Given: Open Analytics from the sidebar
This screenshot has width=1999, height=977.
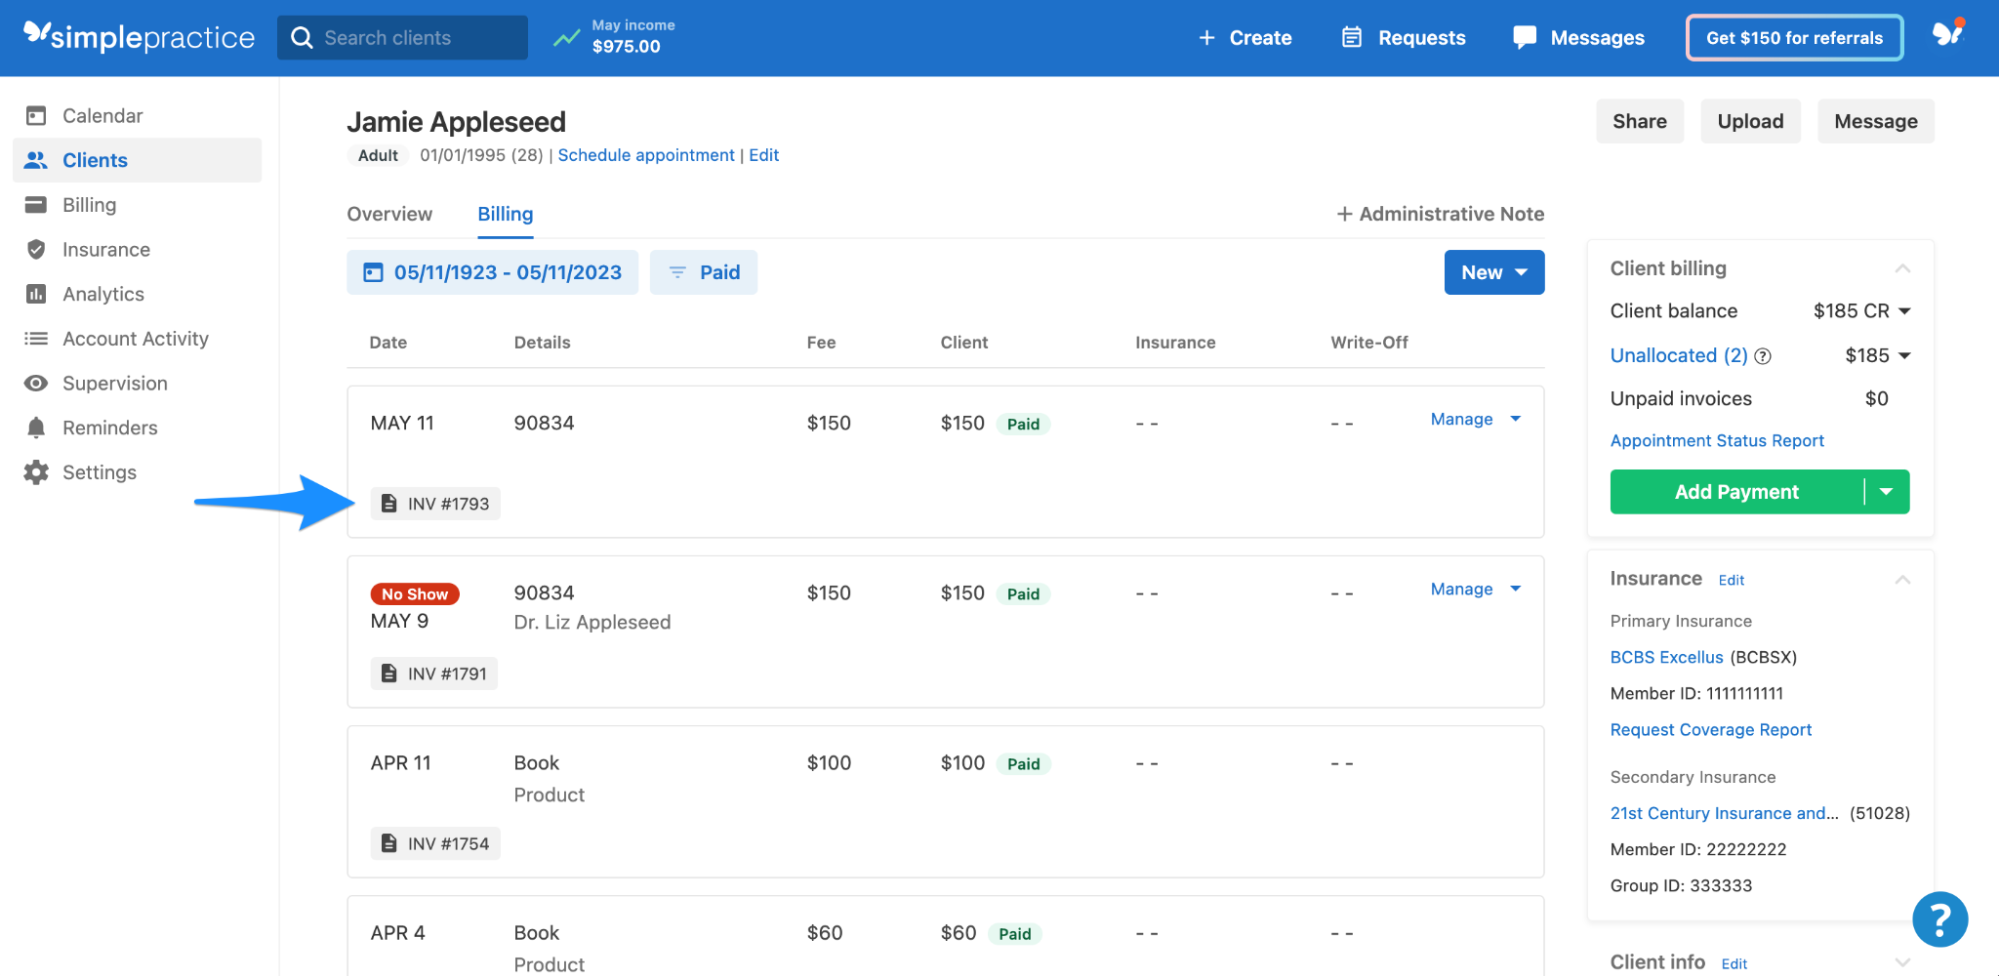Looking at the screenshot, I should tap(103, 293).
